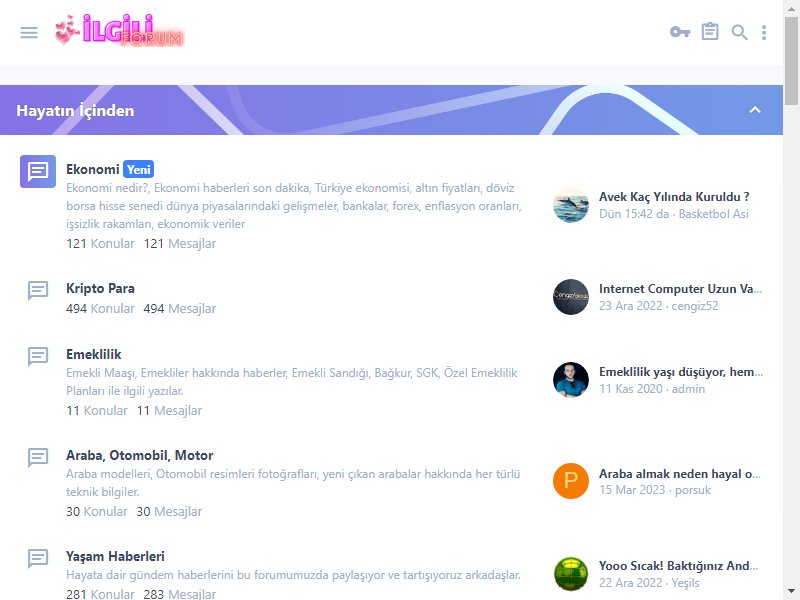Open the Yaşam Haberleri forum

(x=115, y=556)
